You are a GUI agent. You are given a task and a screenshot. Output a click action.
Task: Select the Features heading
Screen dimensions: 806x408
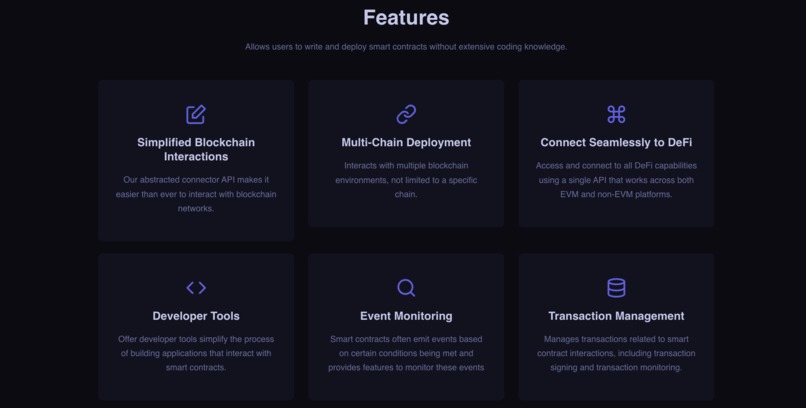click(406, 17)
